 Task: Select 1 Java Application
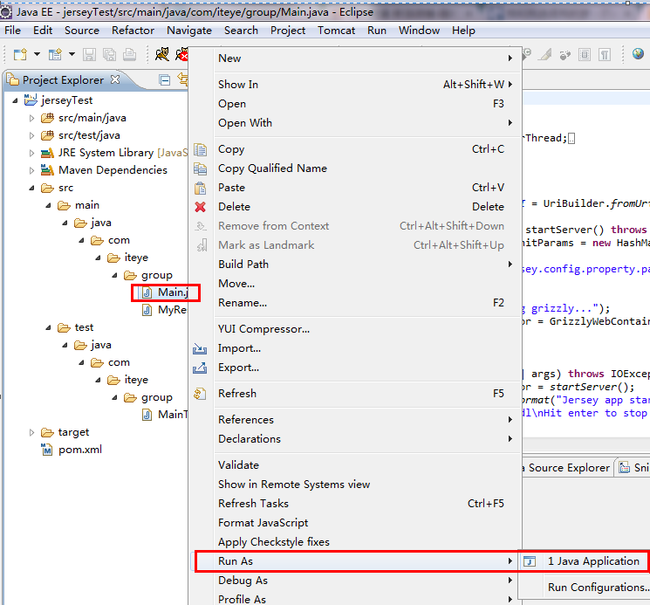pyautogui.click(x=585, y=561)
